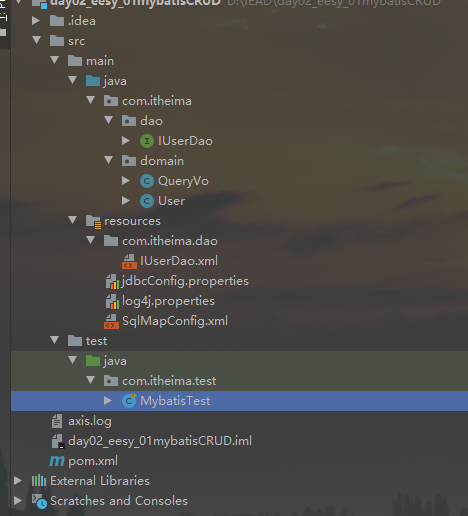
Task: Click the QueryVo class icon
Action: pyautogui.click(x=147, y=181)
